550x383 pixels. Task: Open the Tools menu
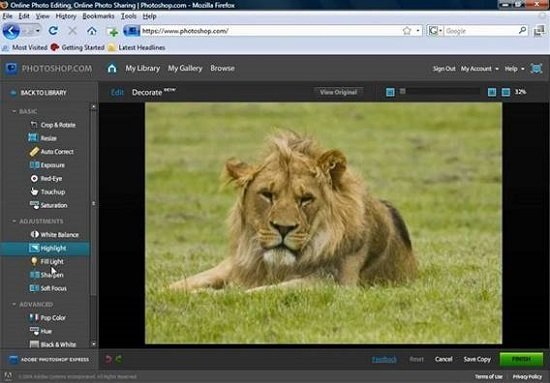(128, 16)
